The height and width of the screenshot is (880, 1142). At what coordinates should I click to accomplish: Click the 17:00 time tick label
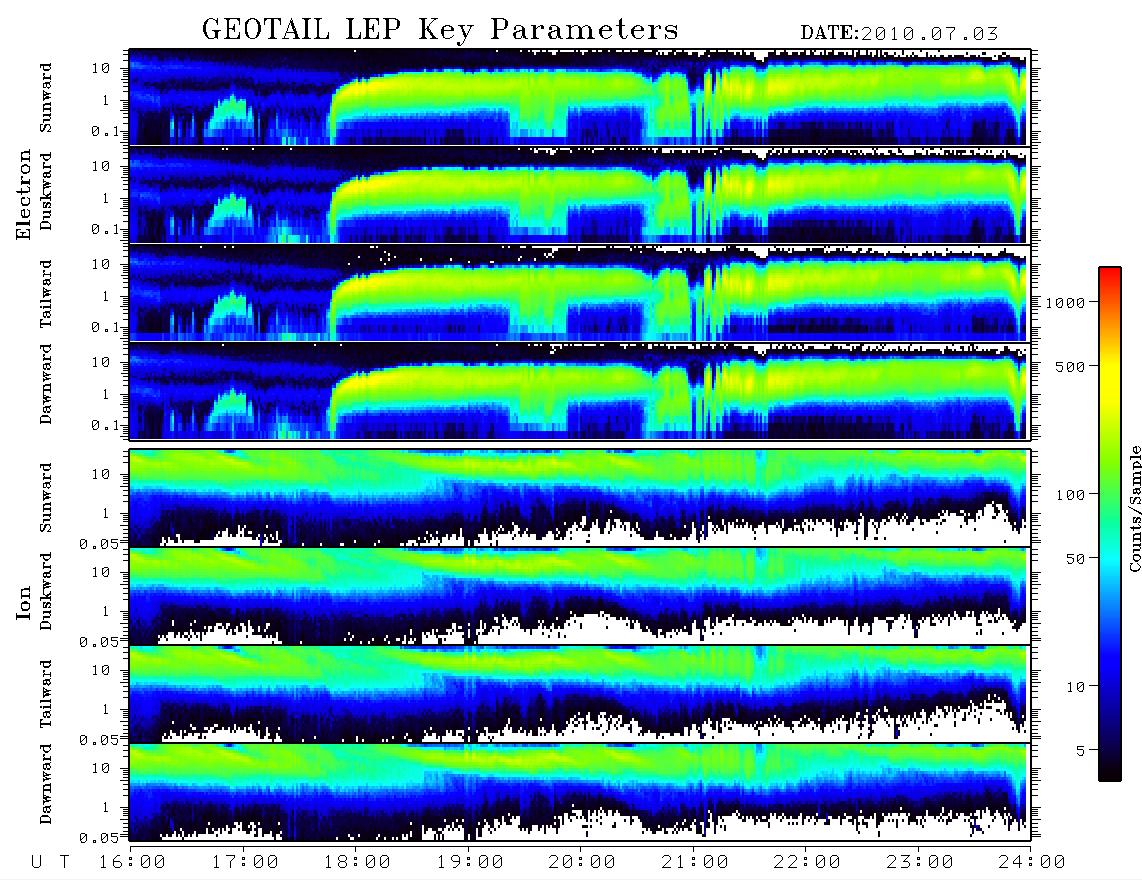point(245,862)
